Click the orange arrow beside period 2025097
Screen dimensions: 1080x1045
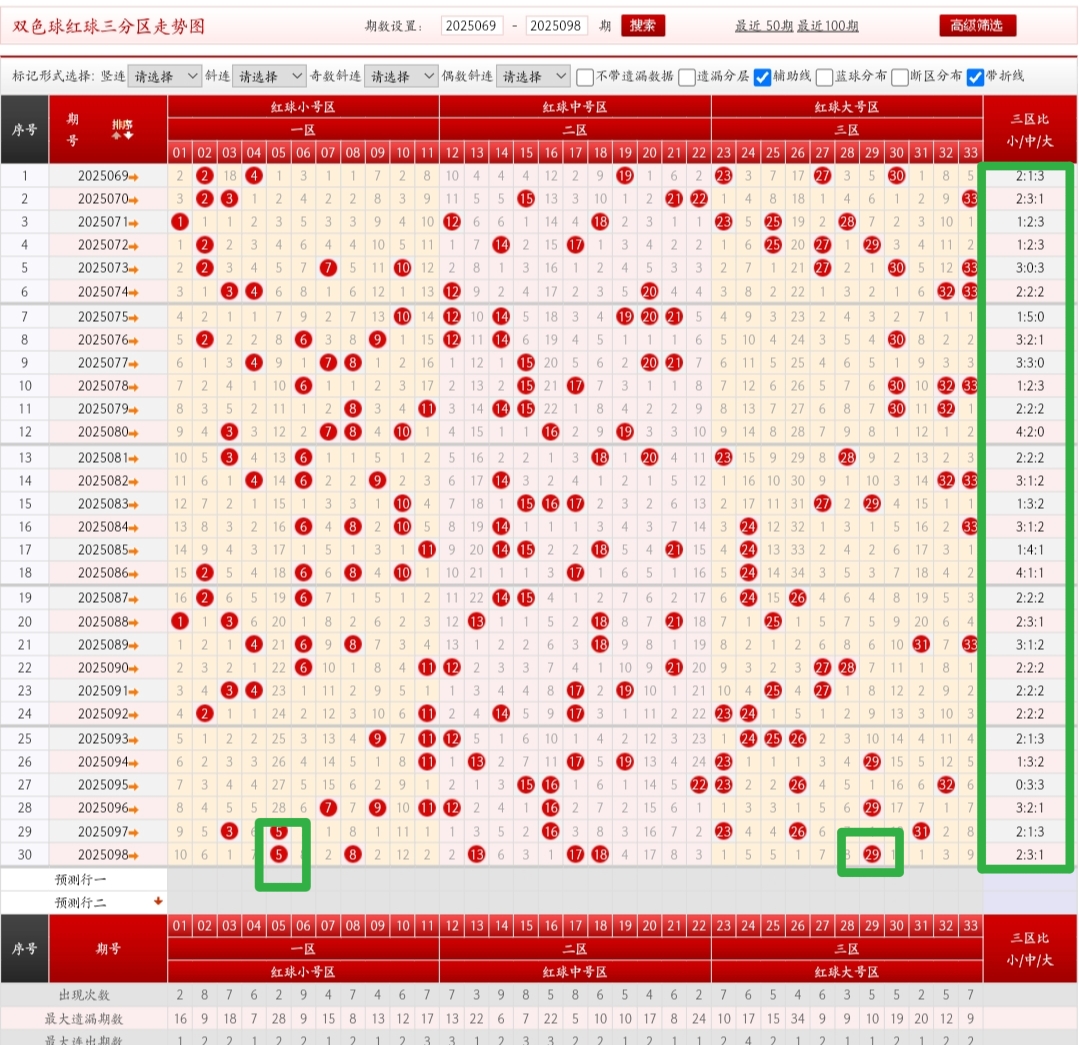click(x=134, y=834)
